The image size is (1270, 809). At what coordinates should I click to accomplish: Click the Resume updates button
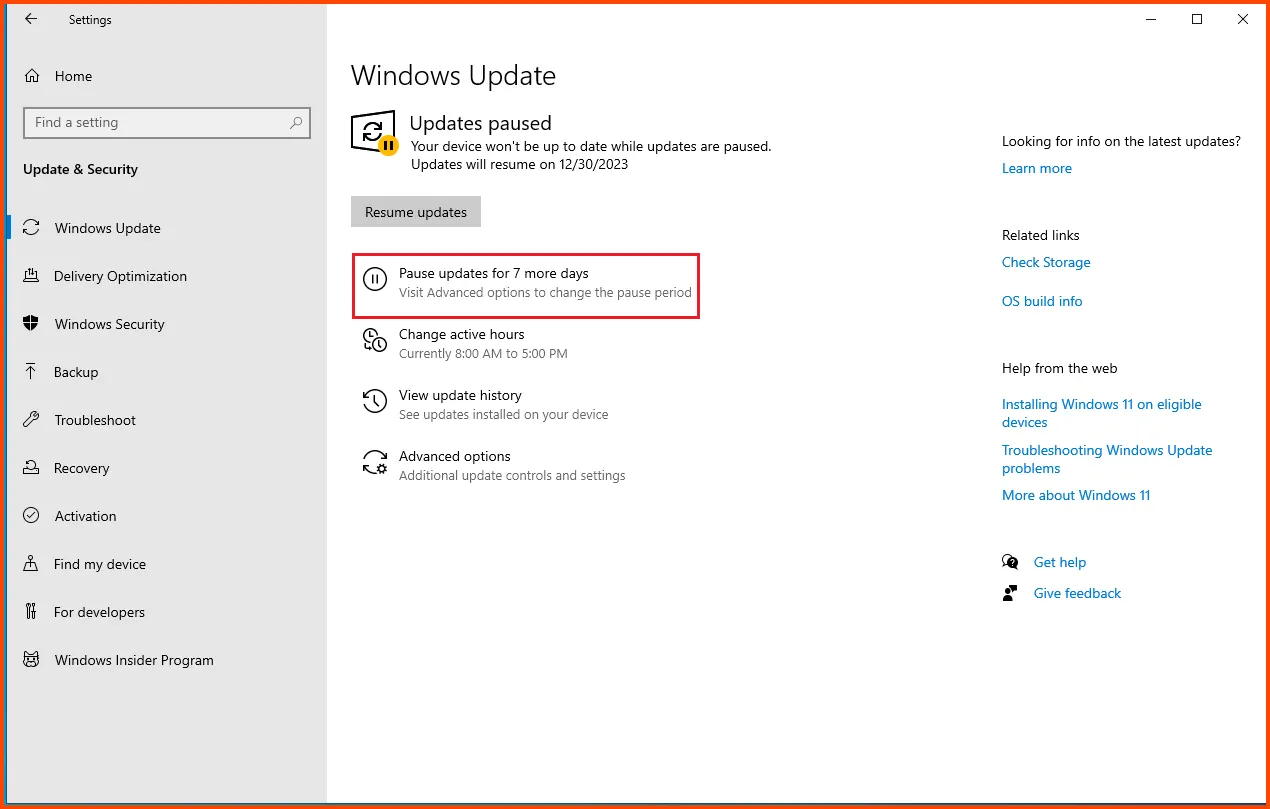pyautogui.click(x=416, y=212)
